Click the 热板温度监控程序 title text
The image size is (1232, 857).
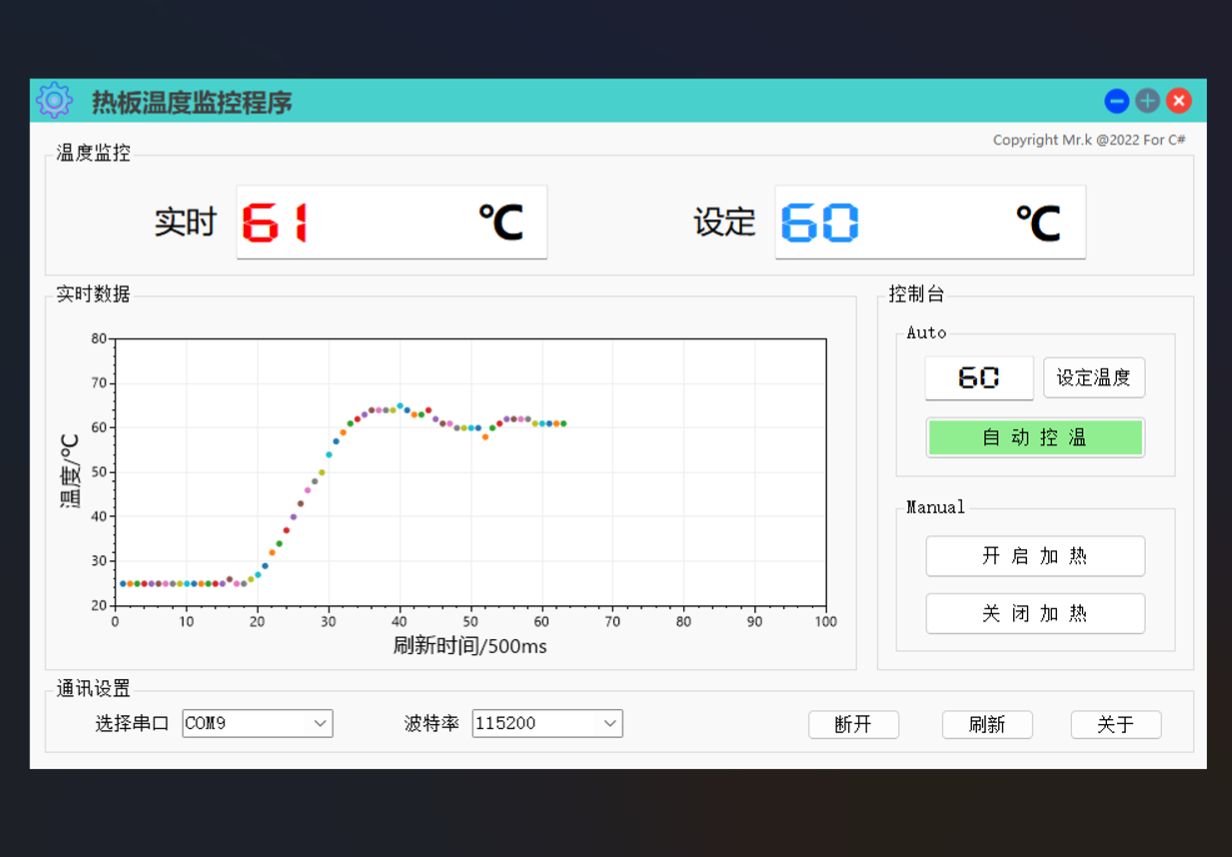pos(192,102)
